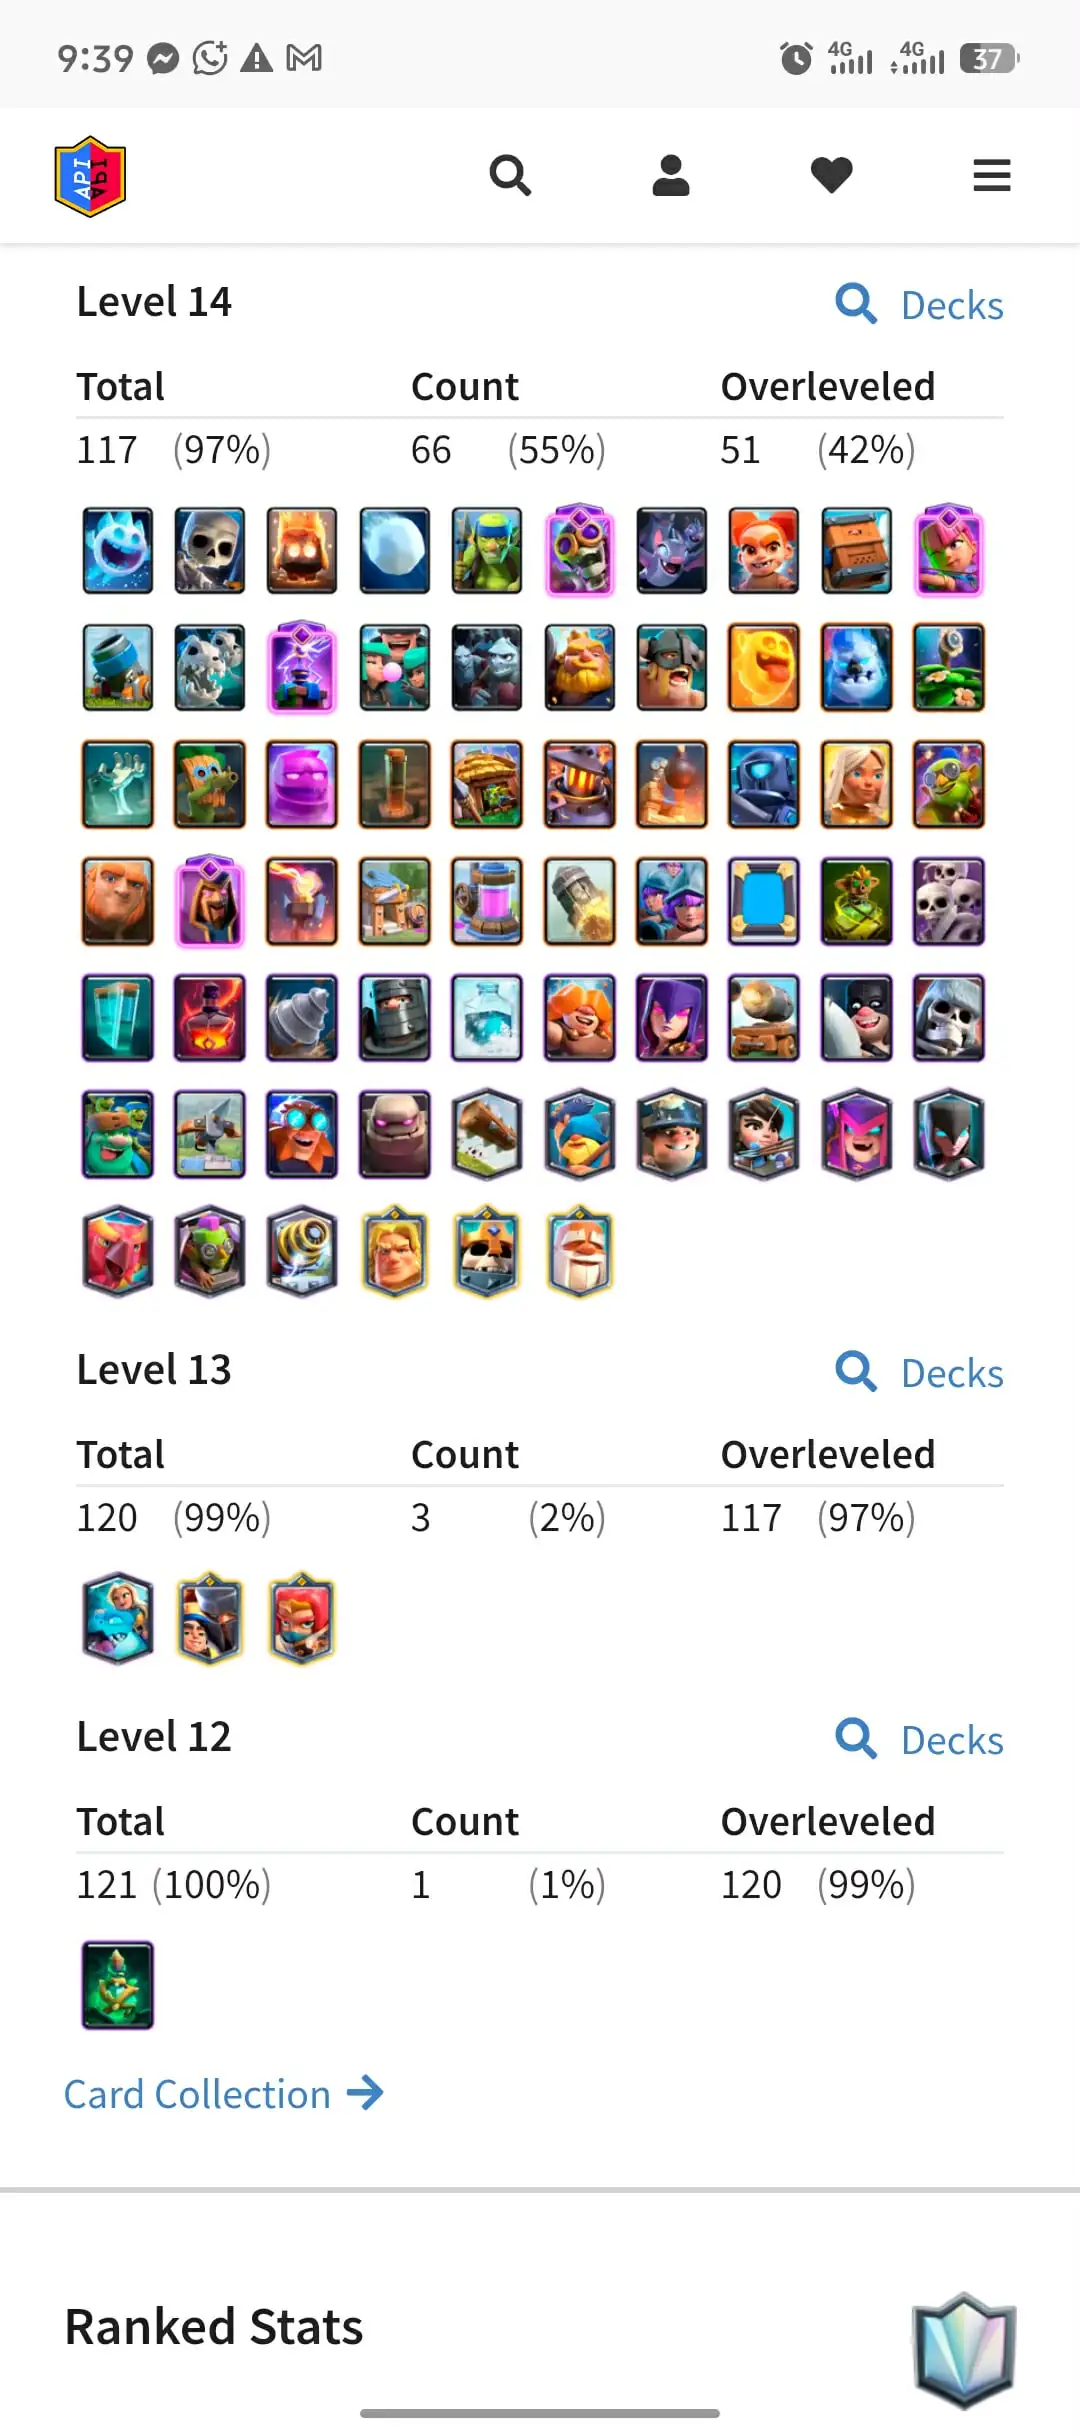1080x2436 pixels.
Task: Tap the Ranked Stats league badge
Action: 964,2349
